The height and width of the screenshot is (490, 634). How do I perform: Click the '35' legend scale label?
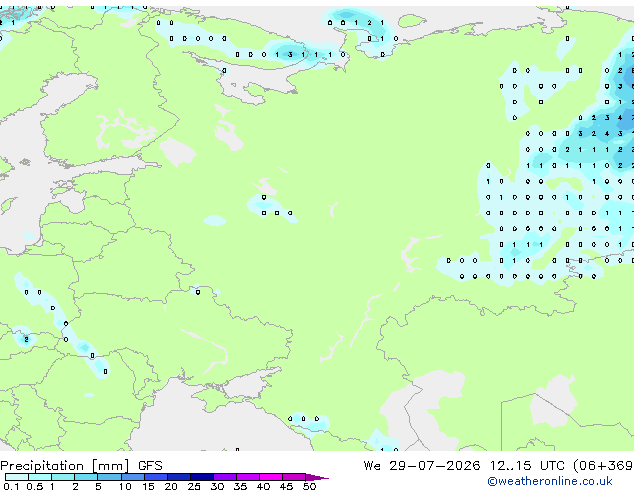[x=240, y=486]
